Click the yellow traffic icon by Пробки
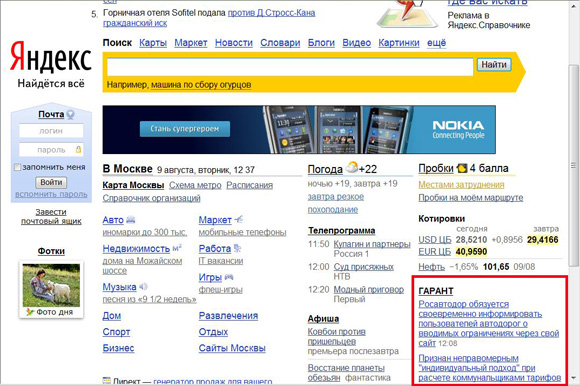Viewport: 580px width, 386px height. [x=462, y=168]
